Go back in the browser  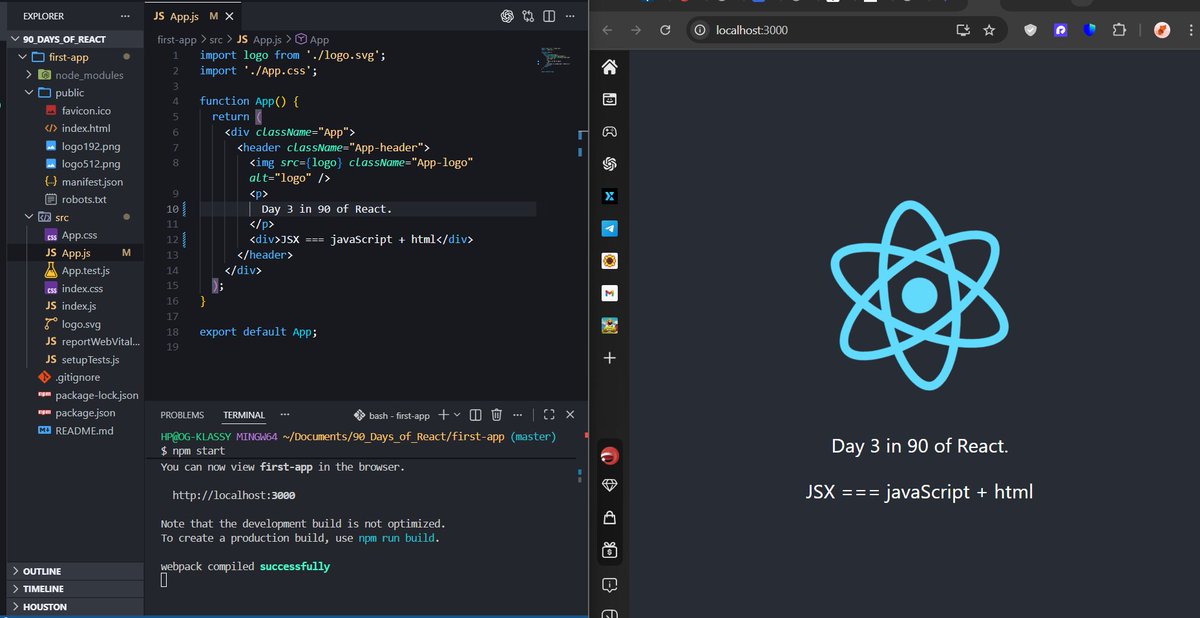click(607, 30)
